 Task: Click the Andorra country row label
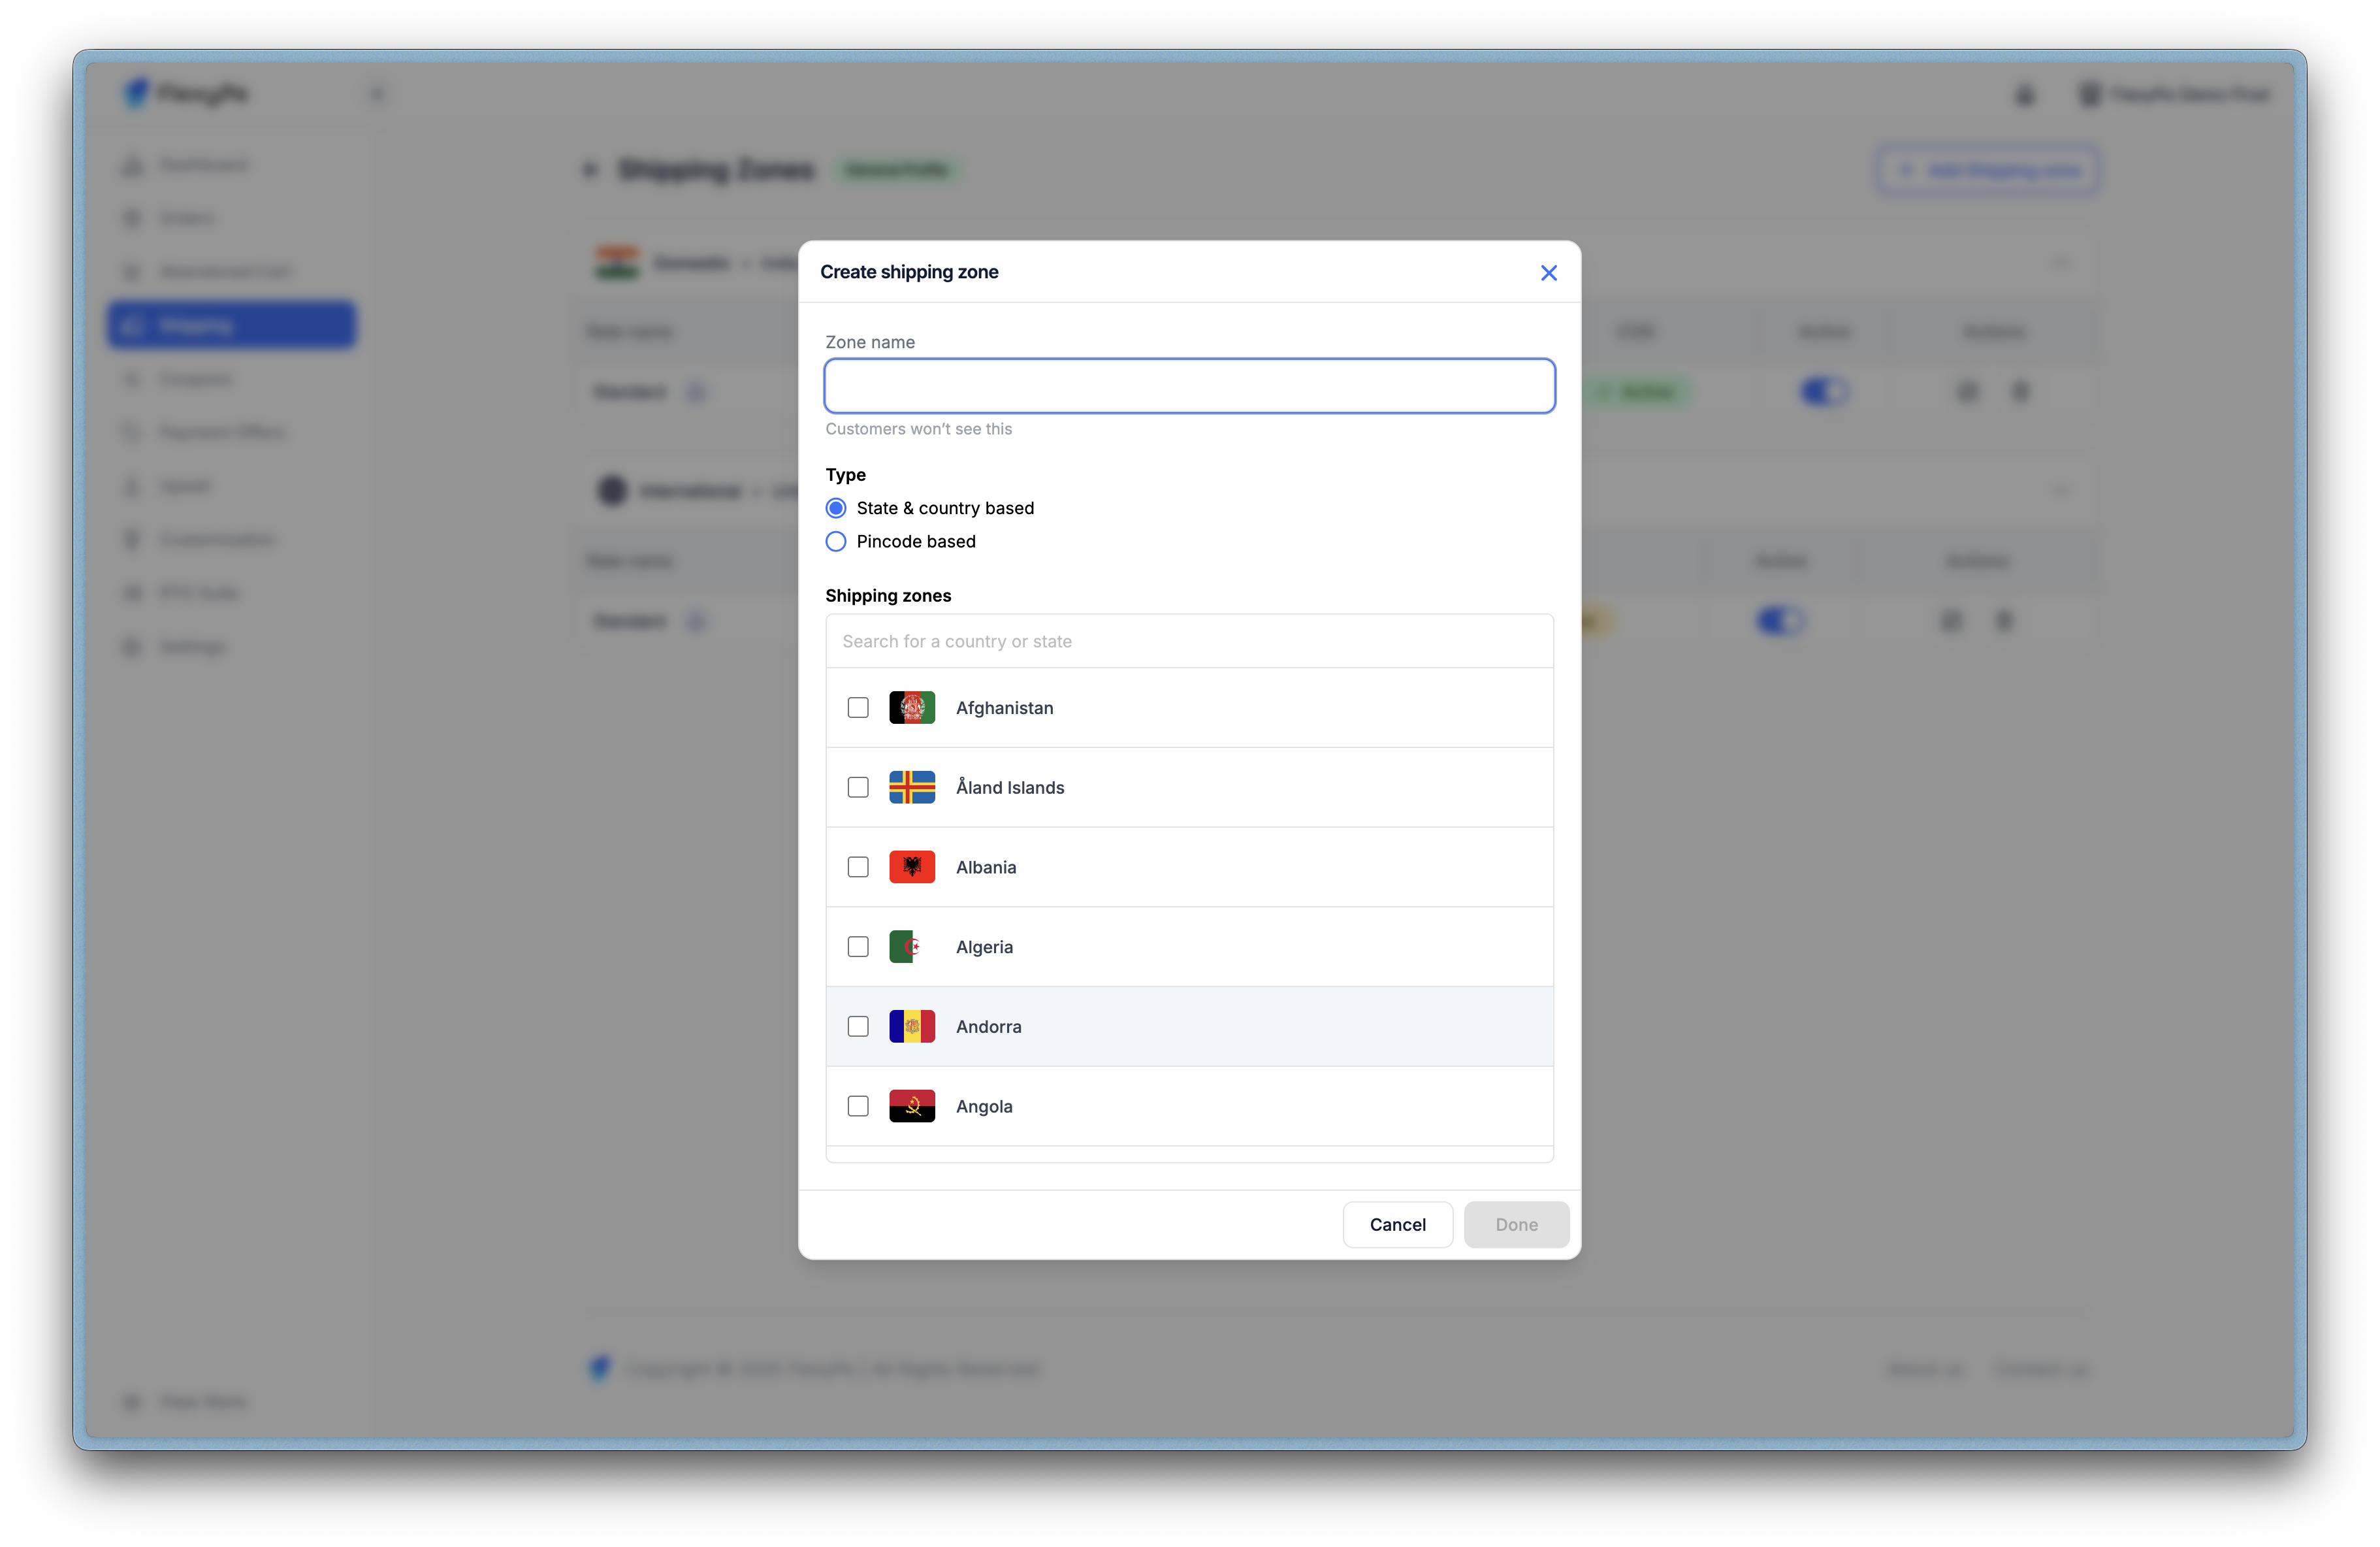click(988, 1027)
